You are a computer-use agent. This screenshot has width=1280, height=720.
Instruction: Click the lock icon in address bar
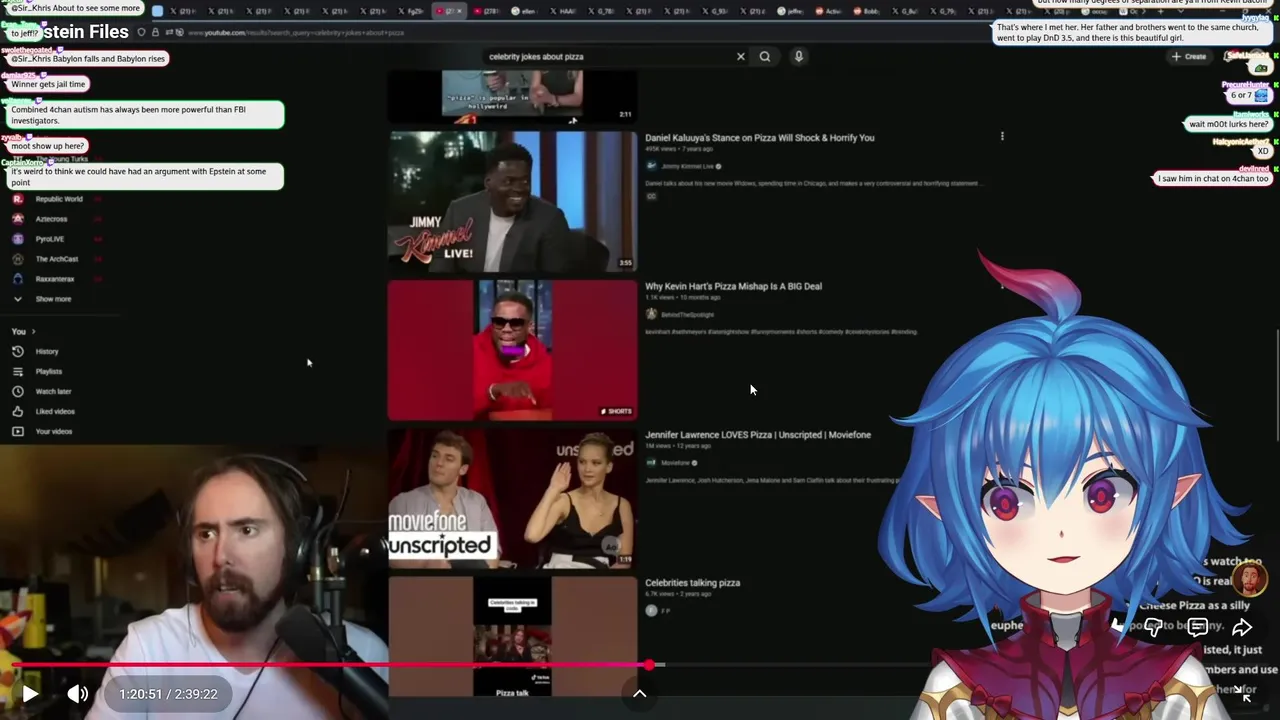(x=155, y=32)
